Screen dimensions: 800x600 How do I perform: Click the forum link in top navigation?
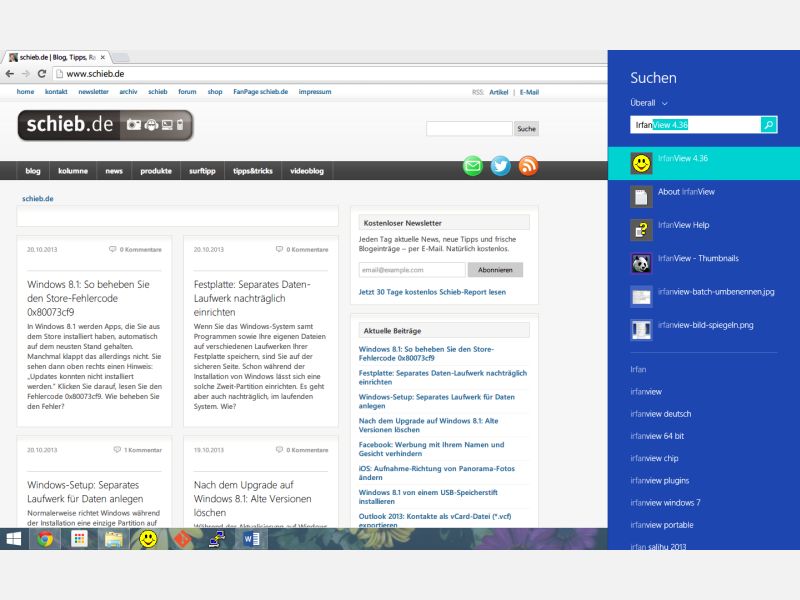click(187, 92)
